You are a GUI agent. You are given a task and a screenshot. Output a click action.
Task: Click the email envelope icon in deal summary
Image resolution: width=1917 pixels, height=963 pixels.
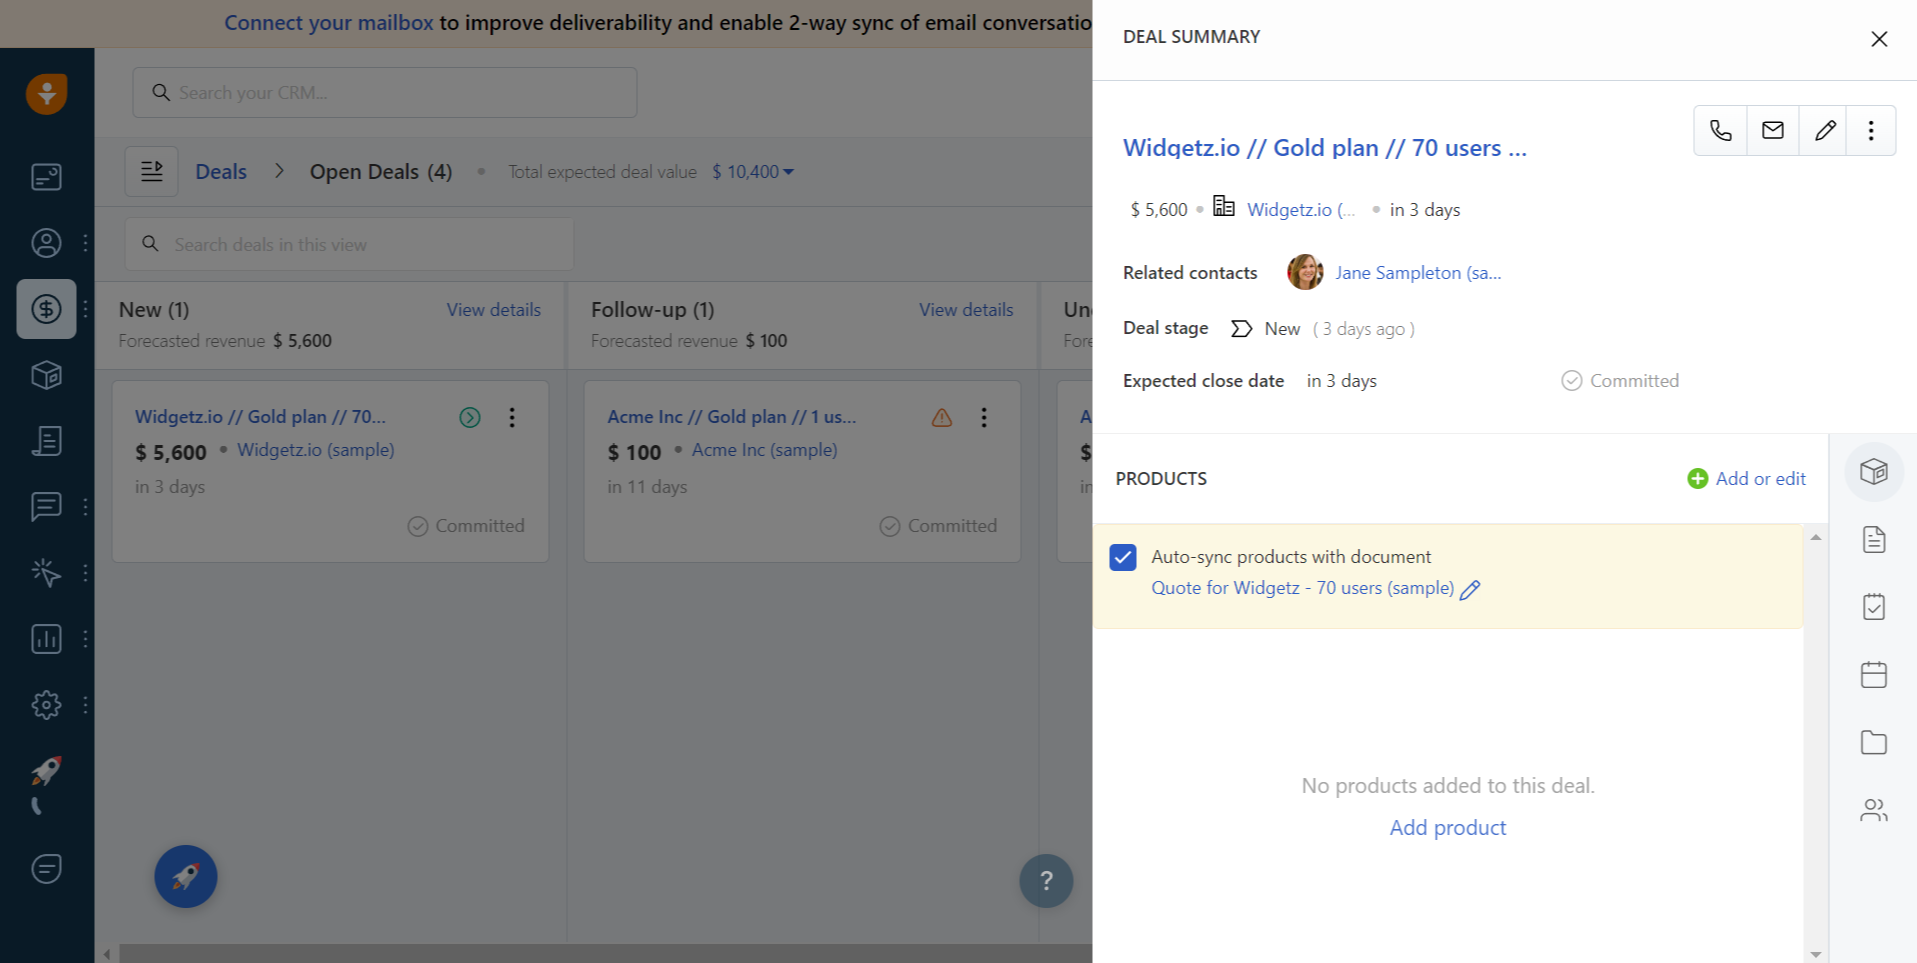pos(1772,130)
